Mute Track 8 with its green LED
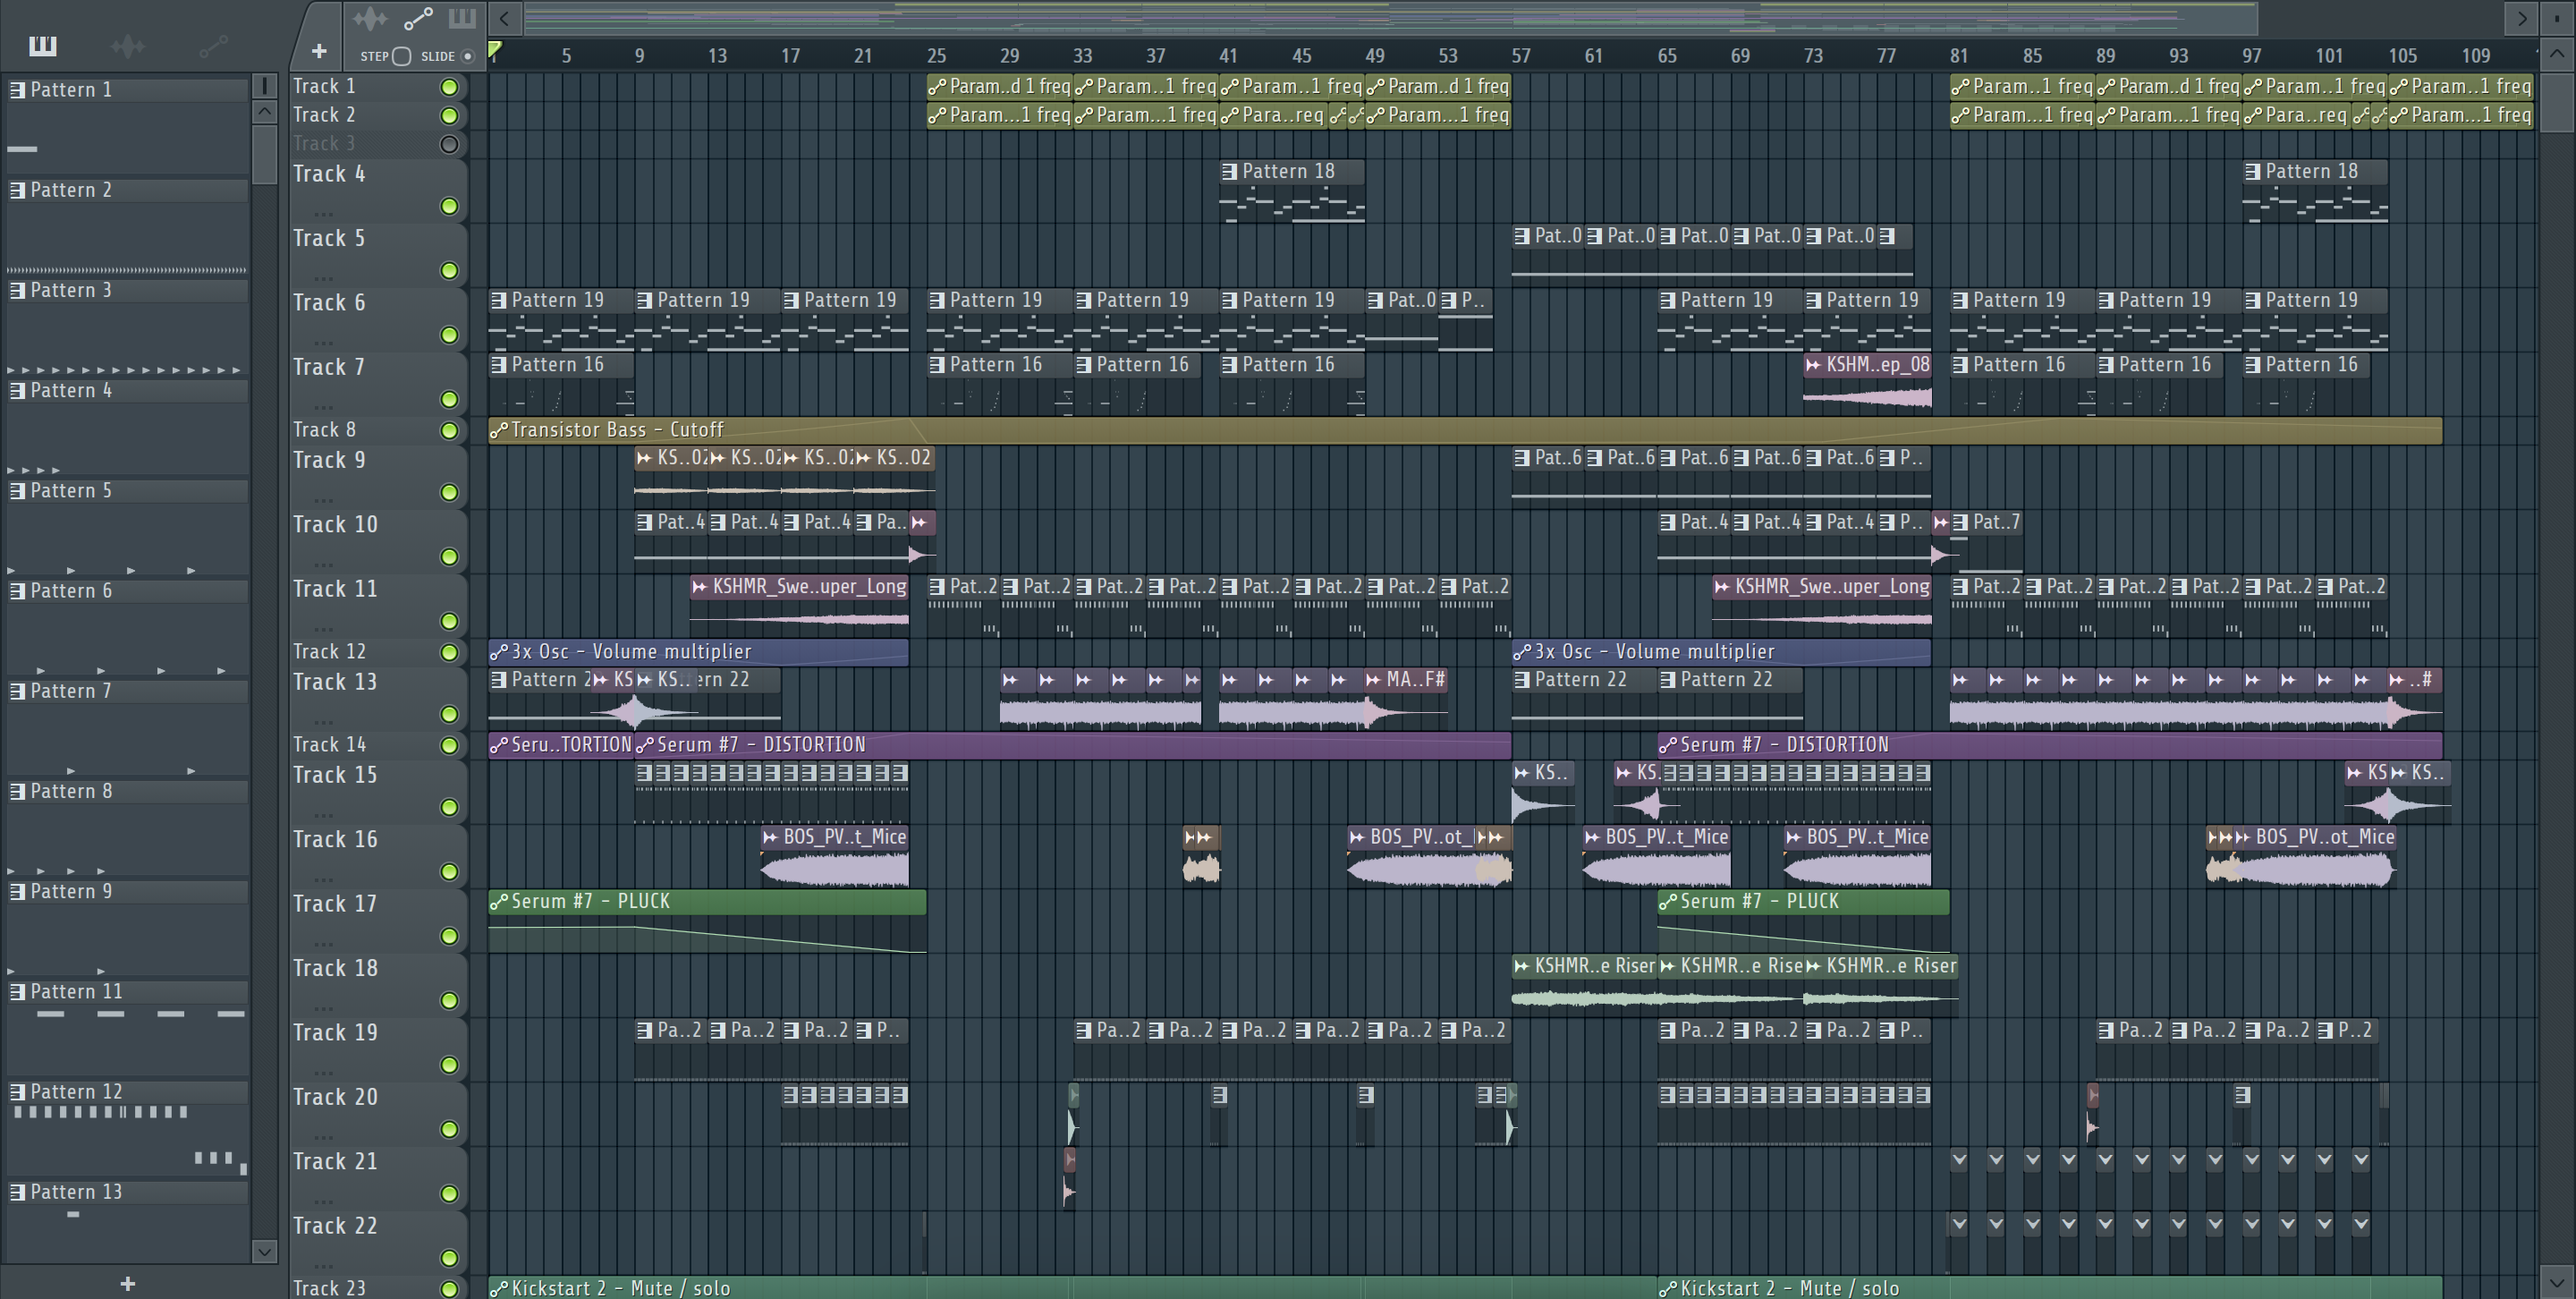 pyautogui.click(x=450, y=431)
